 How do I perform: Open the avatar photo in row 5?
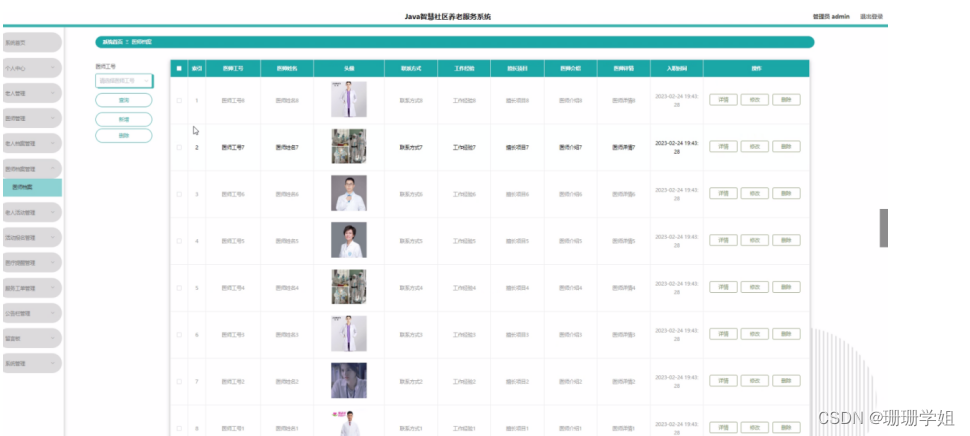(349, 287)
